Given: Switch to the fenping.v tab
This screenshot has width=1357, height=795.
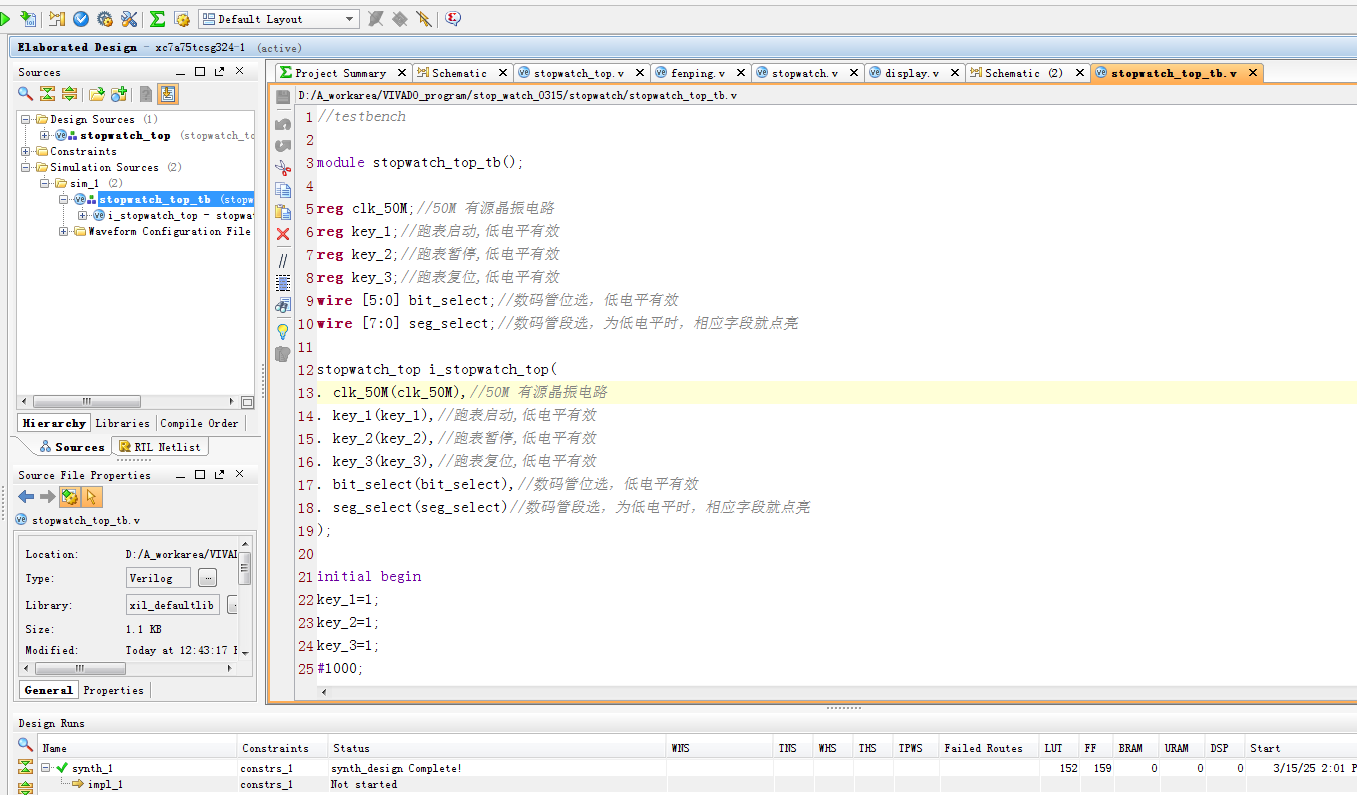Looking at the screenshot, I should pyautogui.click(x=698, y=73).
